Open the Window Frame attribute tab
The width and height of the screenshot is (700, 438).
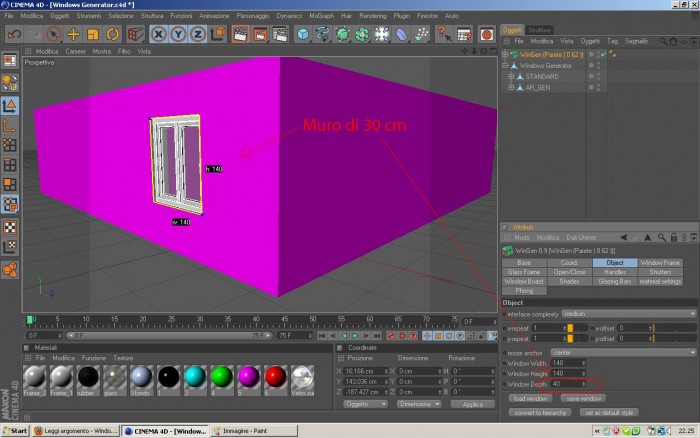click(x=660, y=263)
